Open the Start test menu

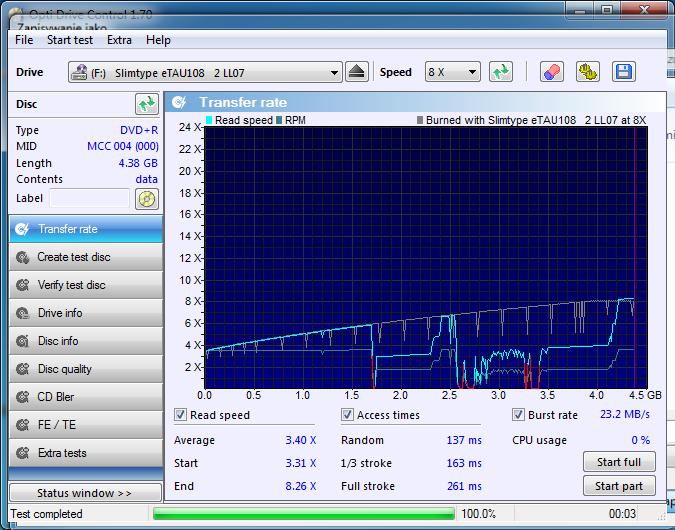pos(70,40)
